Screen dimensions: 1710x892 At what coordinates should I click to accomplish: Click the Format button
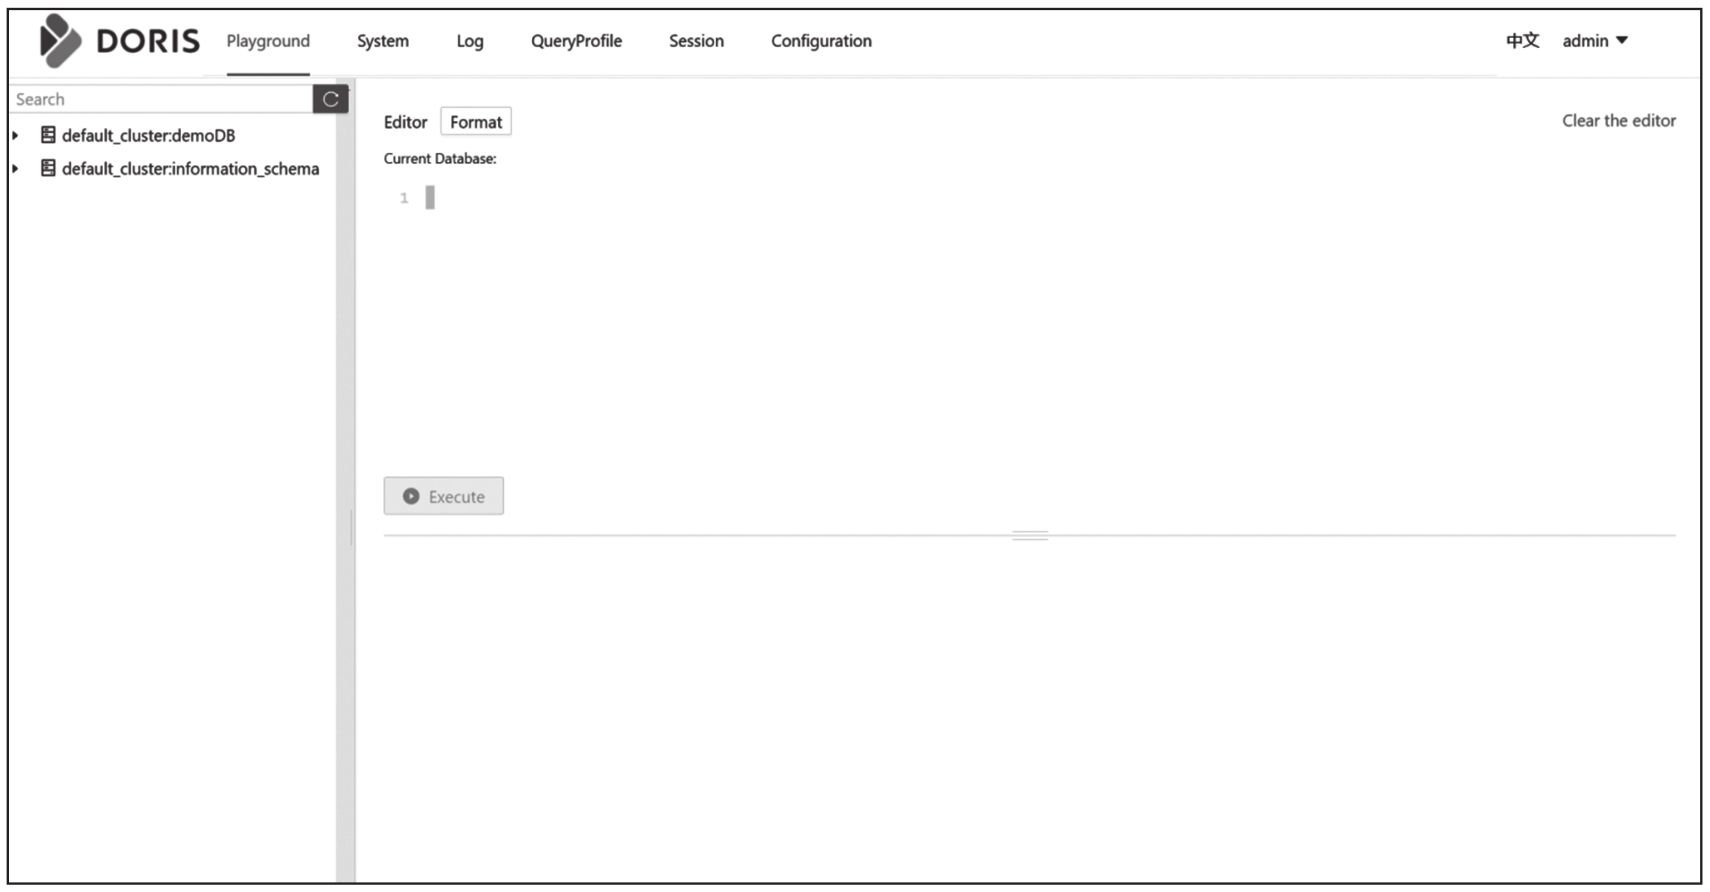(x=476, y=121)
